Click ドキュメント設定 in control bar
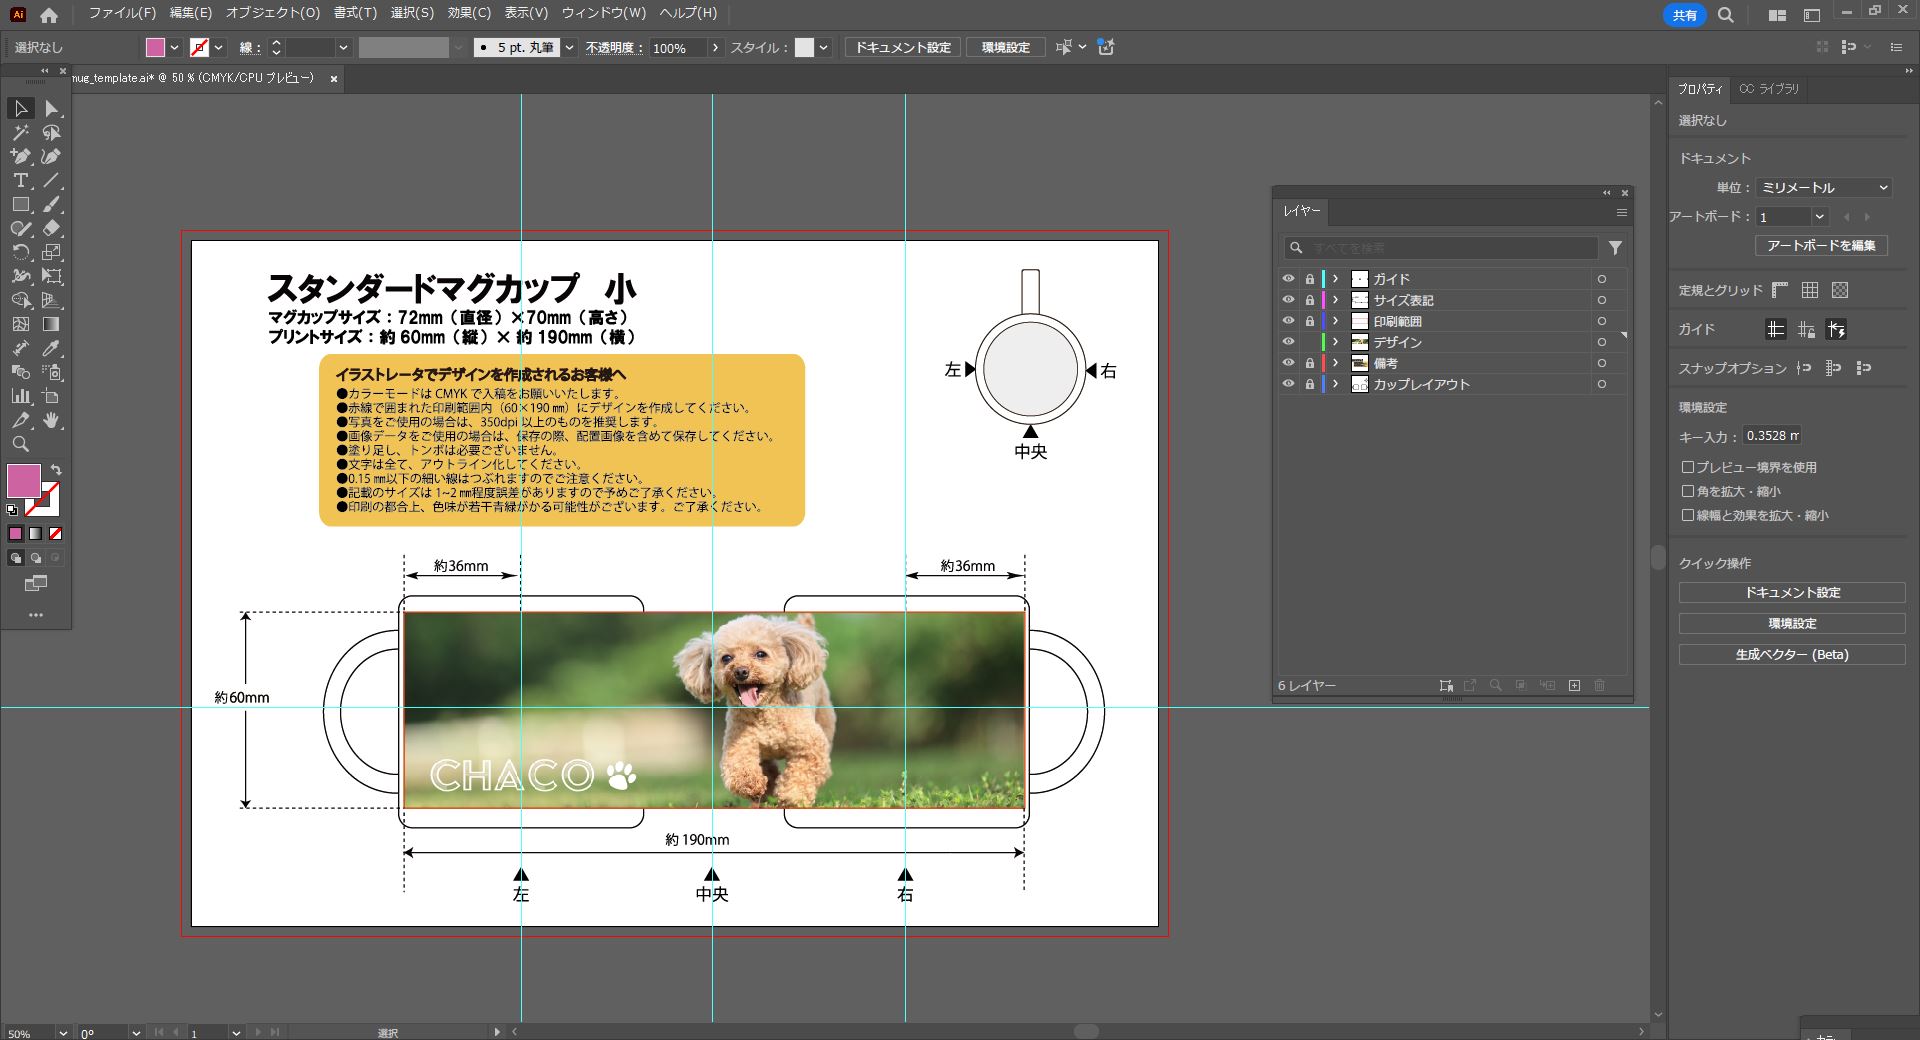1920x1040 pixels. 903,47
